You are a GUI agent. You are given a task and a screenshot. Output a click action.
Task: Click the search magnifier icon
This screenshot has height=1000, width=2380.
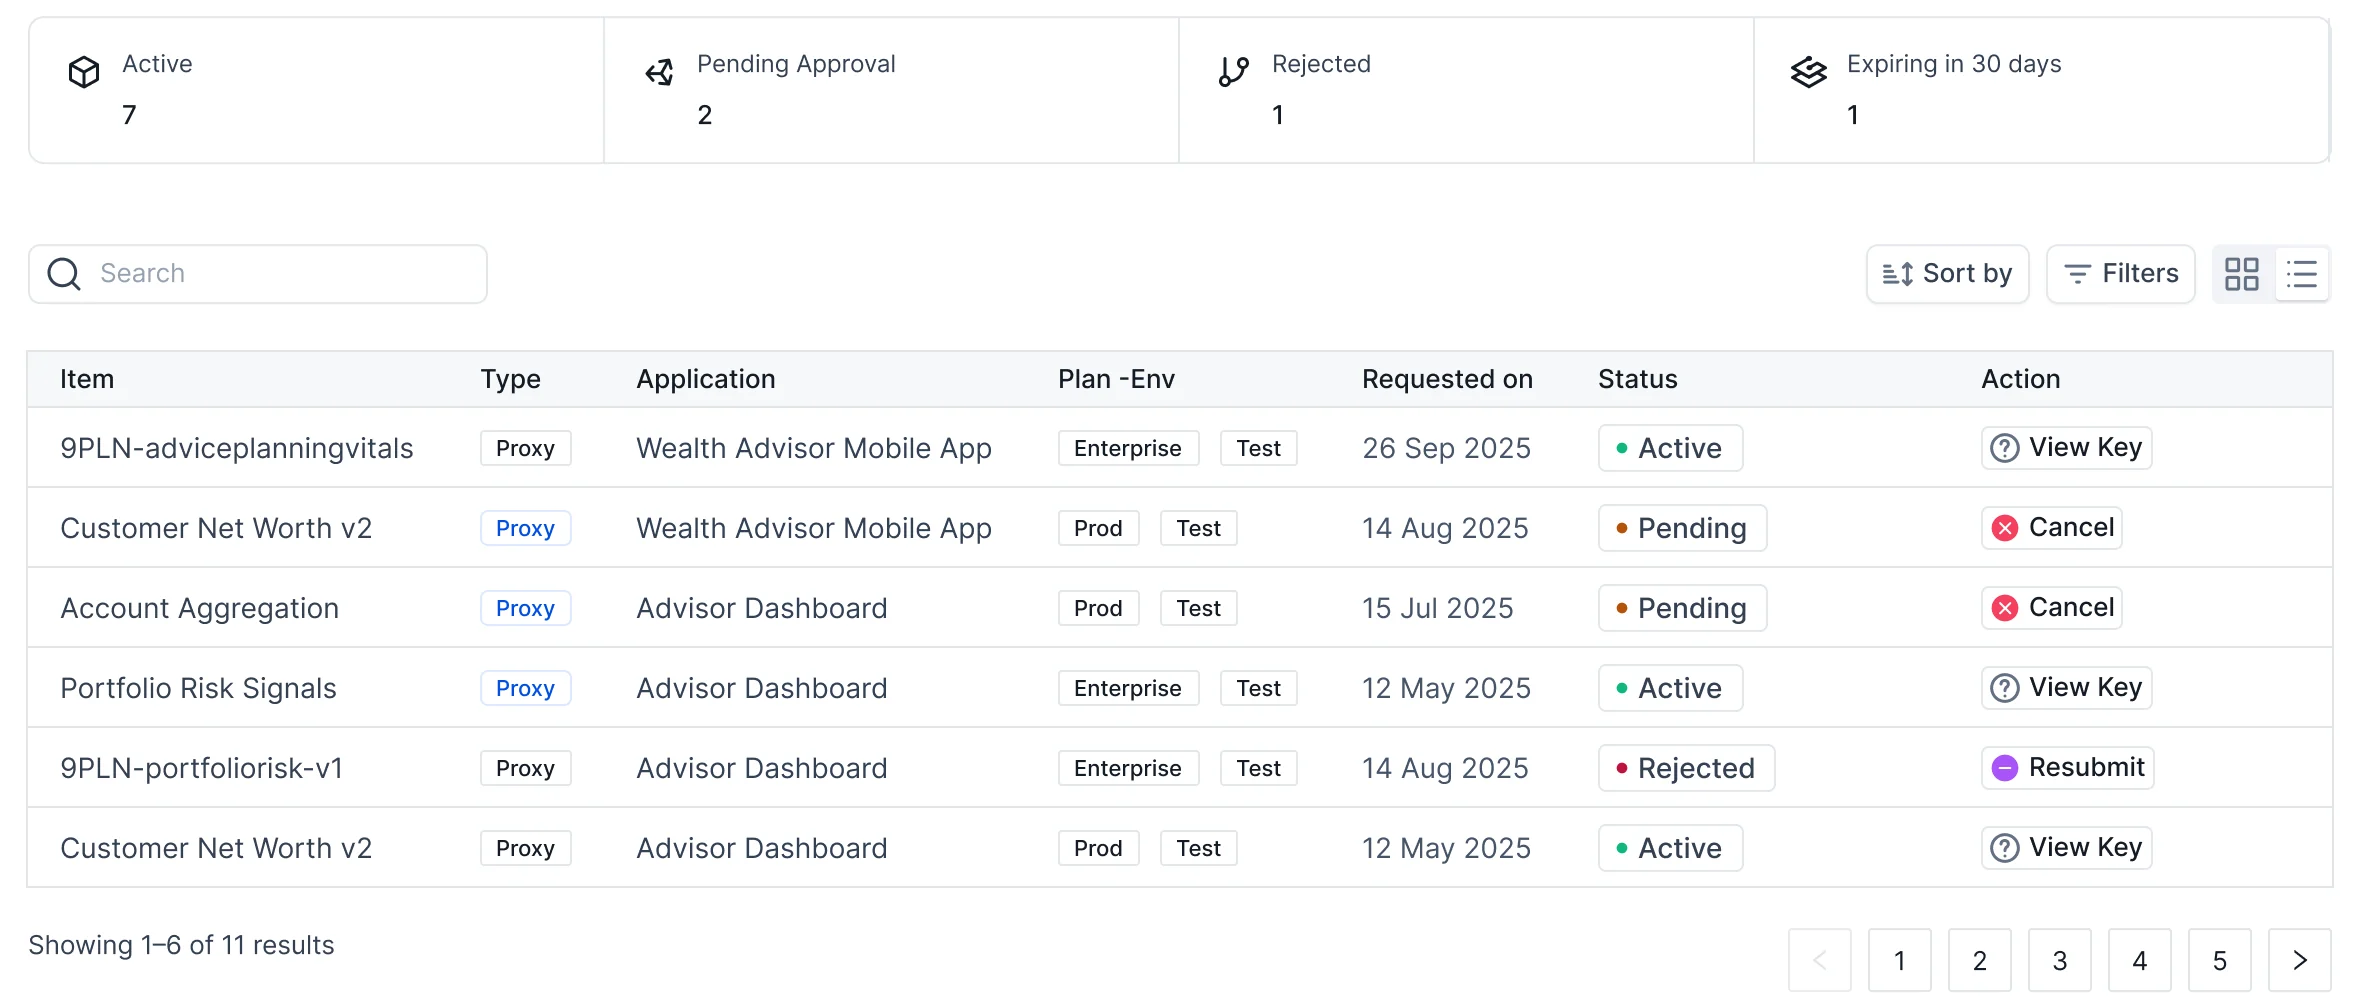click(64, 274)
